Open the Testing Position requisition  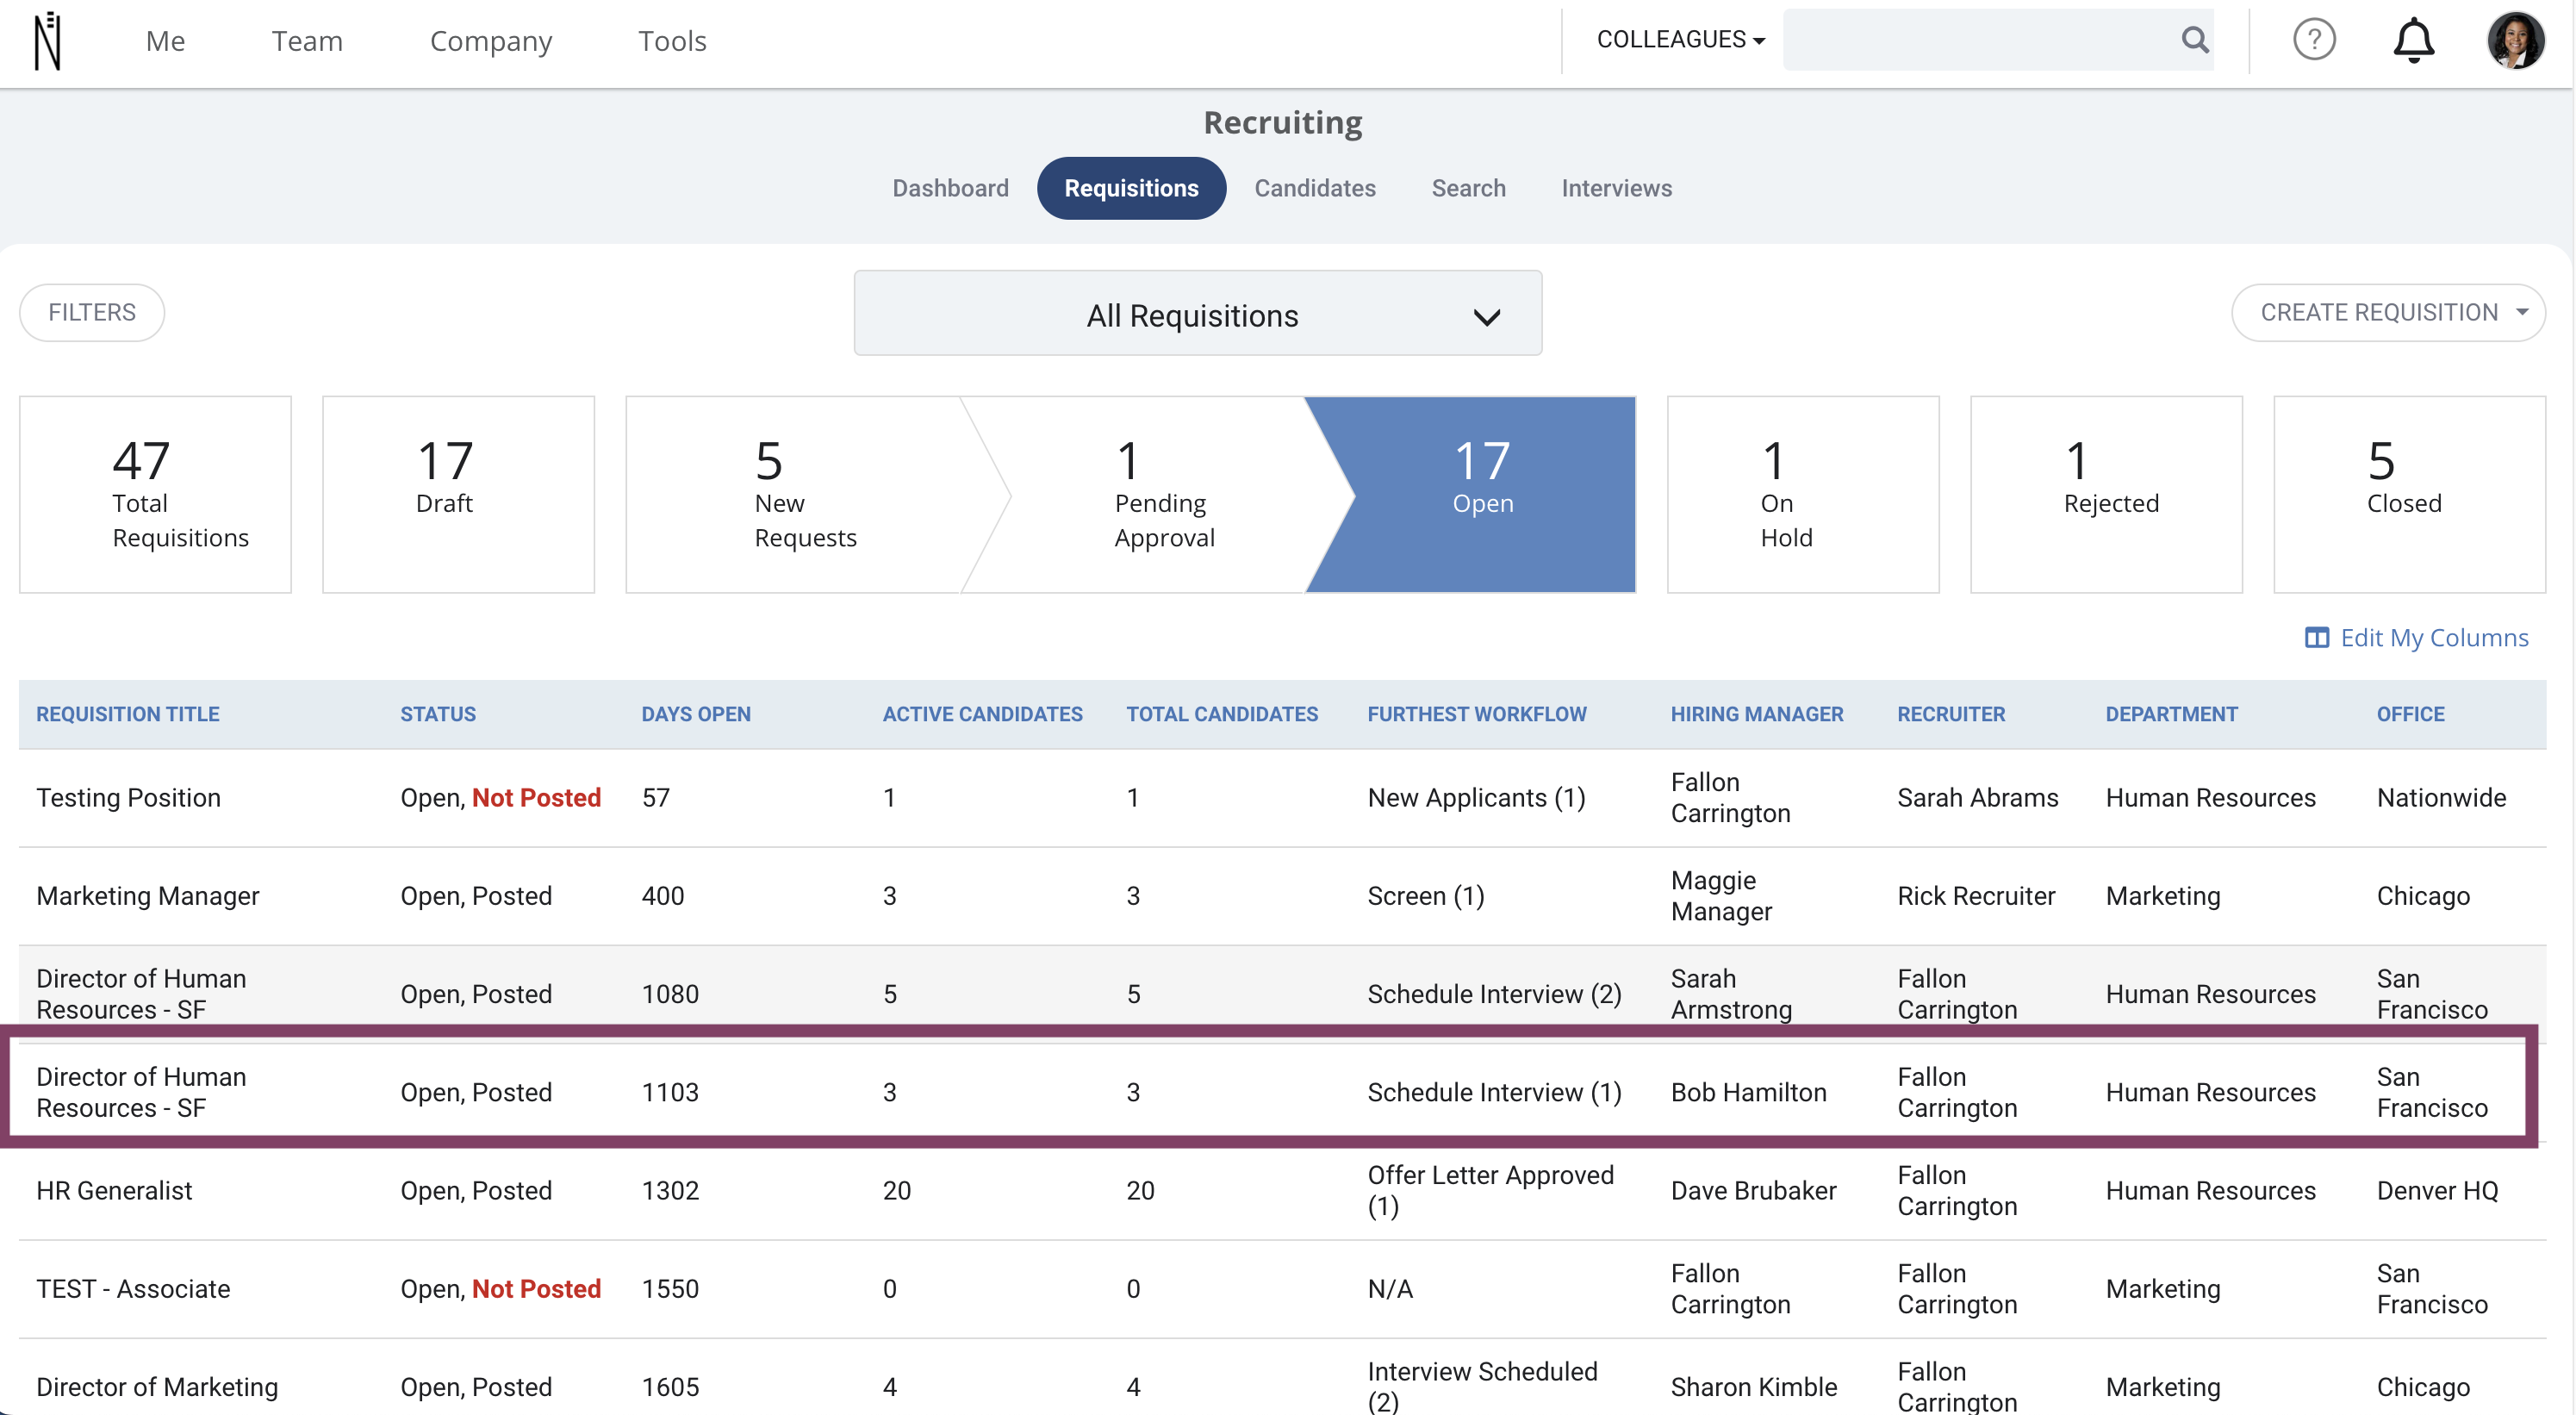pyautogui.click(x=128, y=798)
